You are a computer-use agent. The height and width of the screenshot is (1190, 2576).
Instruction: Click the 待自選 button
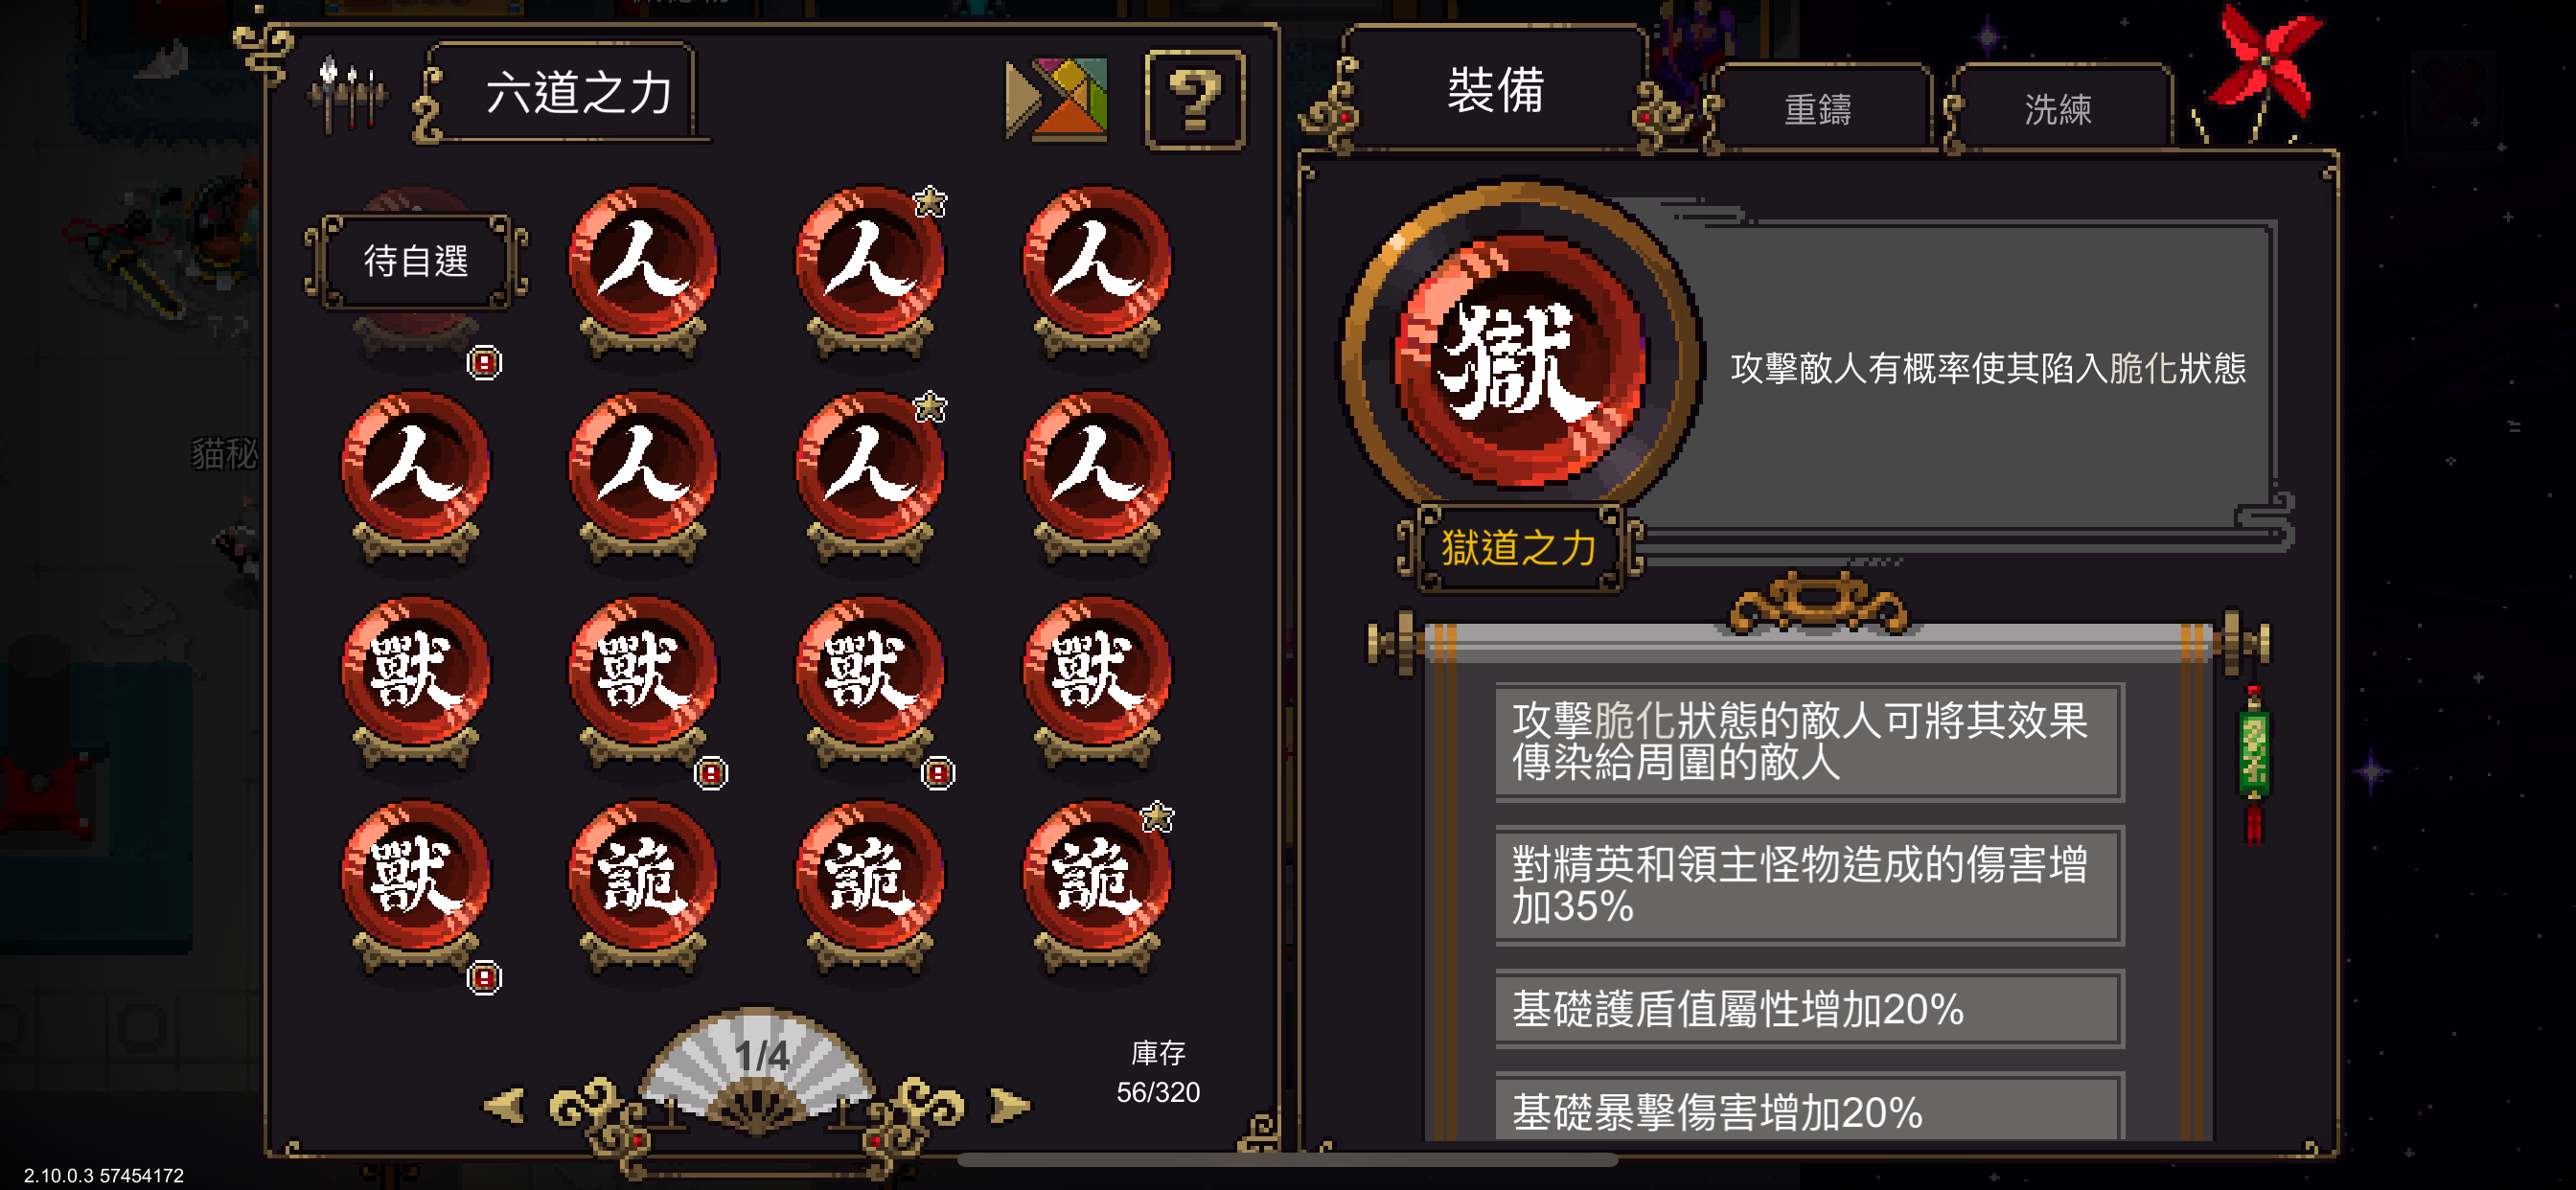point(416,261)
